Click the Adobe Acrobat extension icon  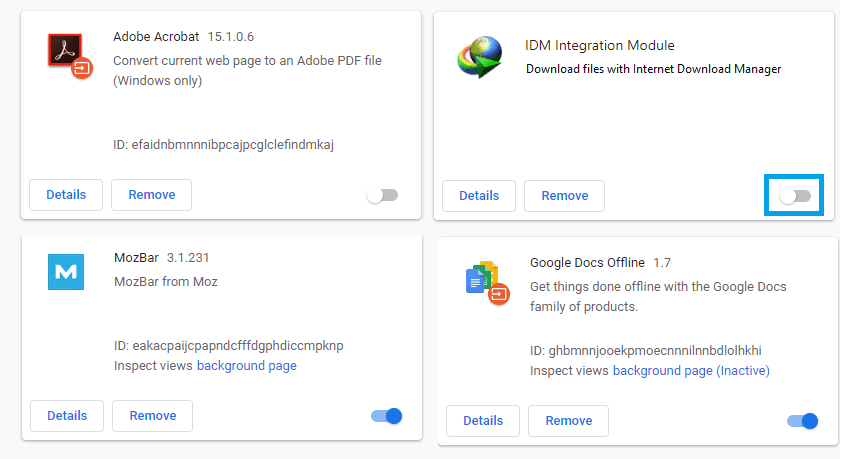pos(70,56)
